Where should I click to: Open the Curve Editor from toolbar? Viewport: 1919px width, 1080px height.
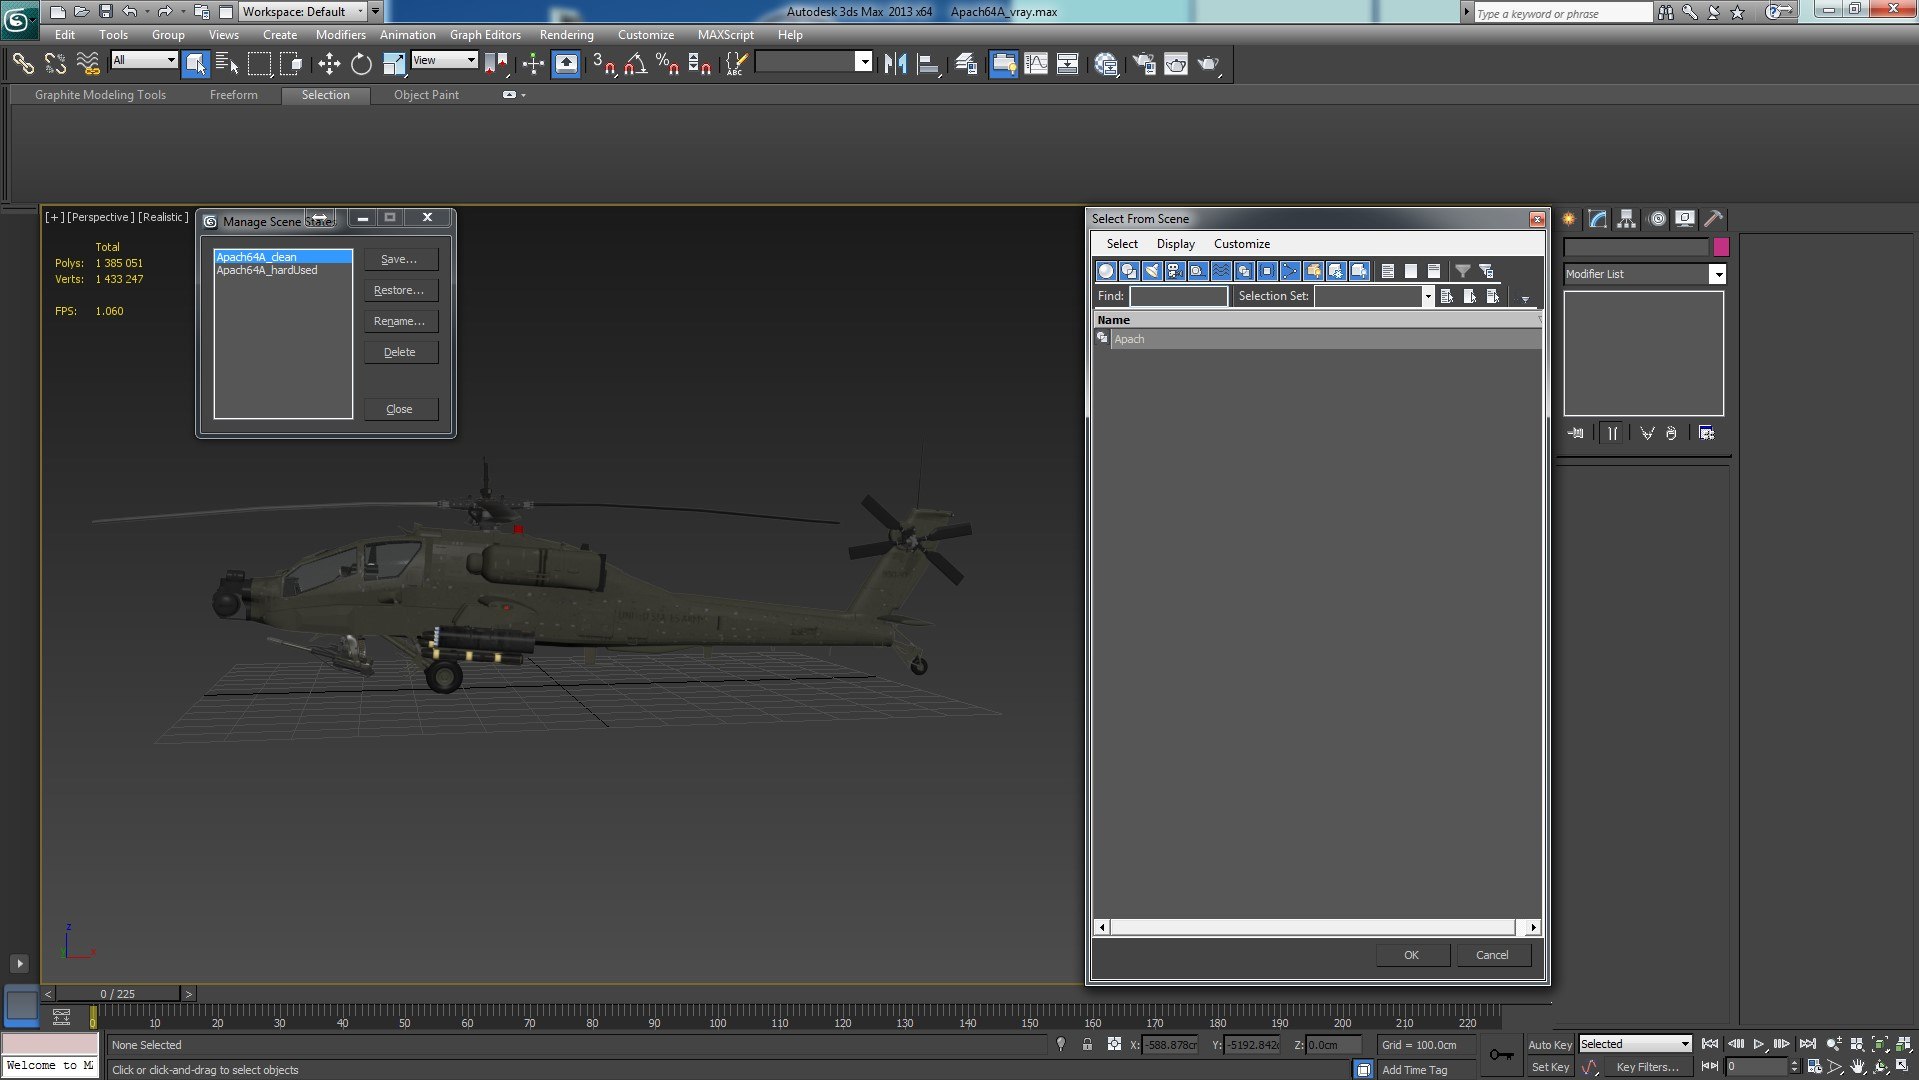1036,64
